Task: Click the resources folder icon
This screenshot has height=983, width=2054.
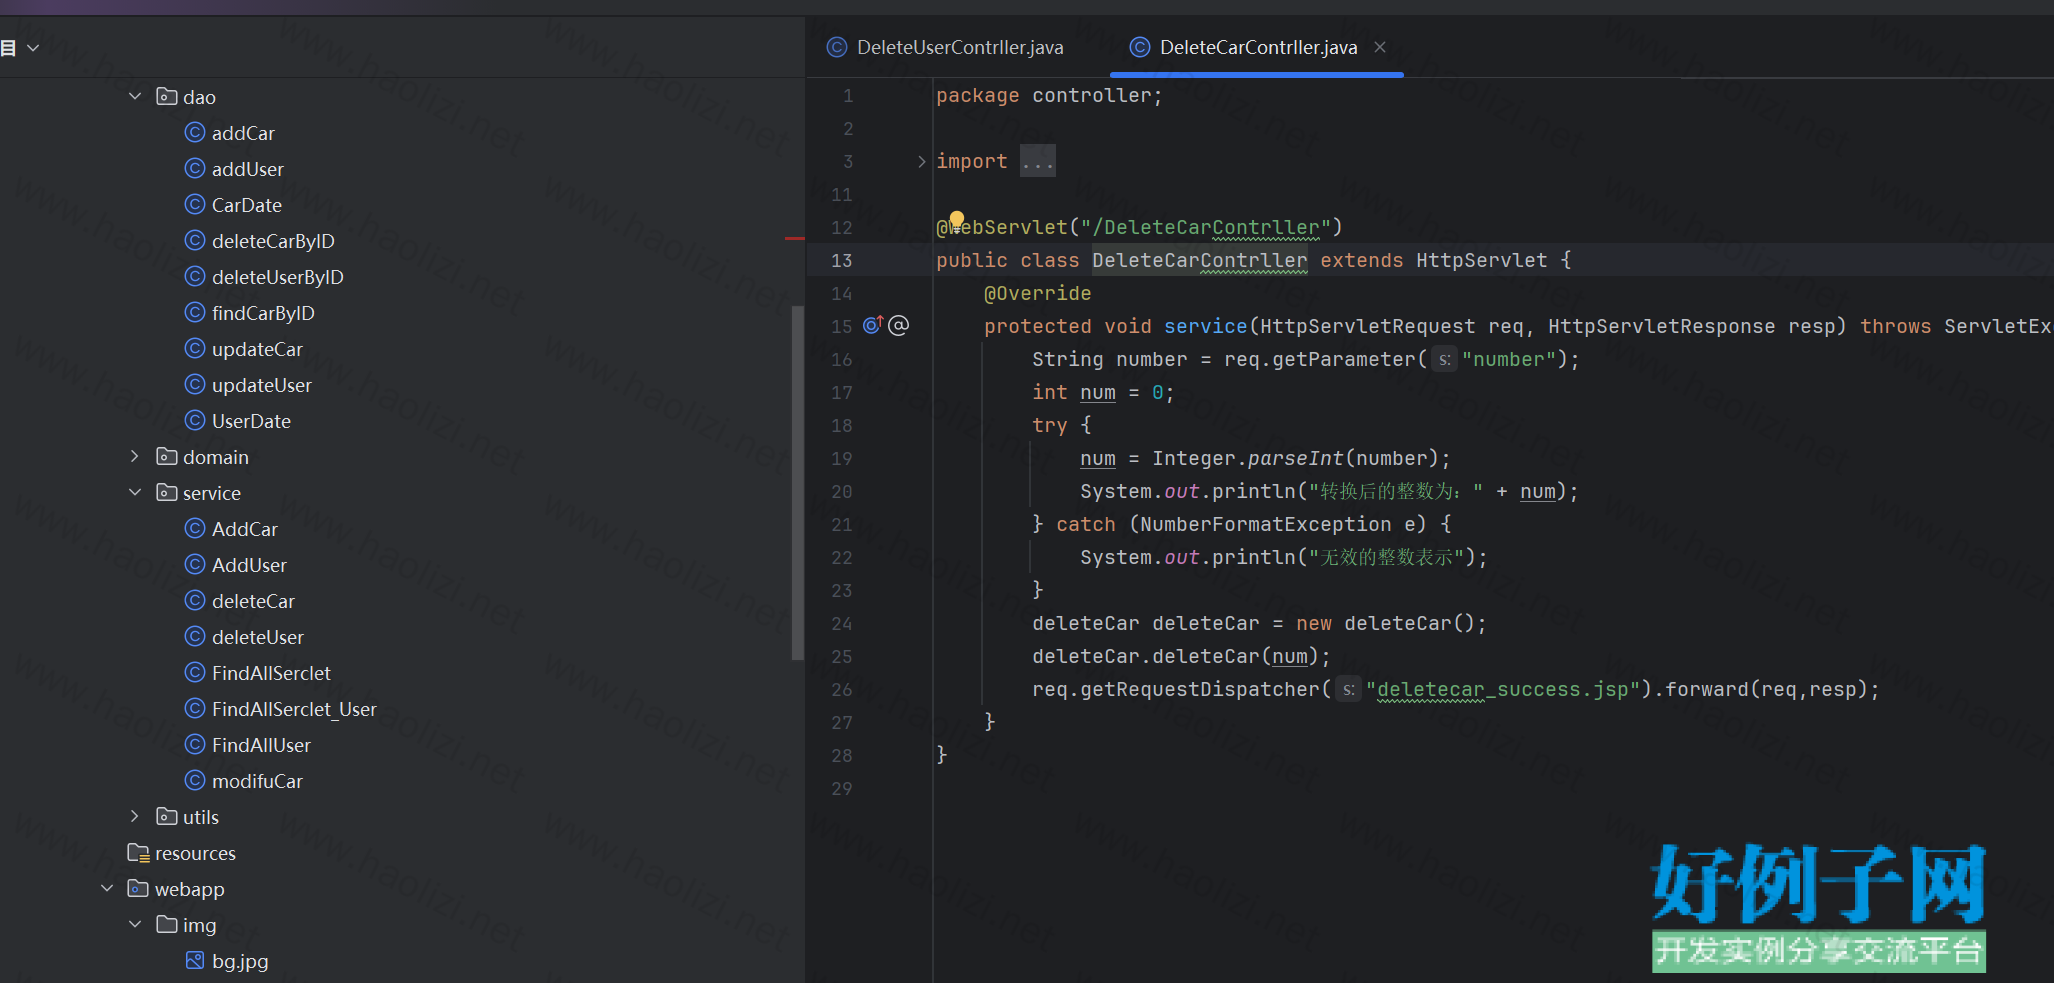Action: coord(138,853)
